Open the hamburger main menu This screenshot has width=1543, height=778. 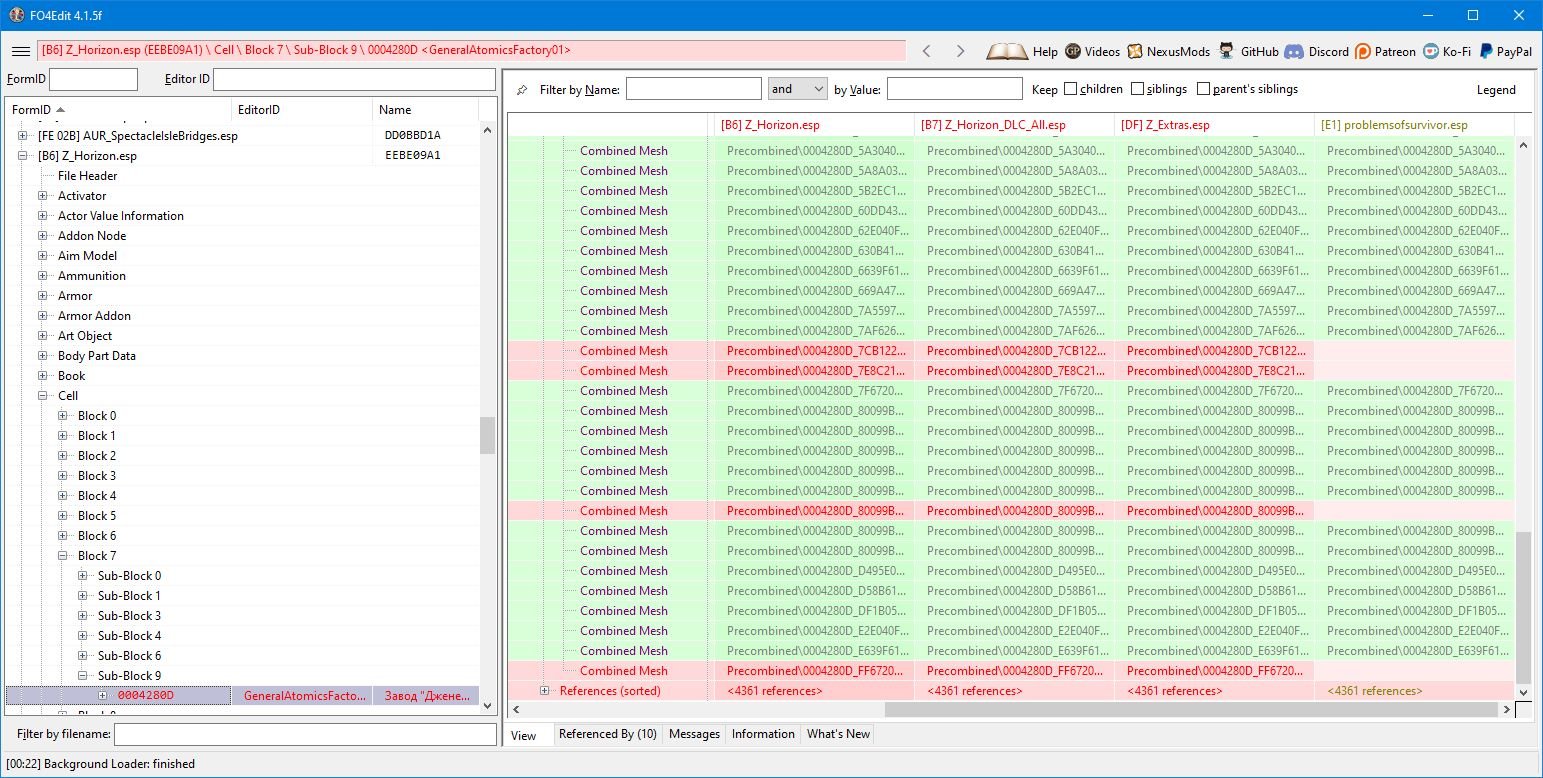click(20, 51)
